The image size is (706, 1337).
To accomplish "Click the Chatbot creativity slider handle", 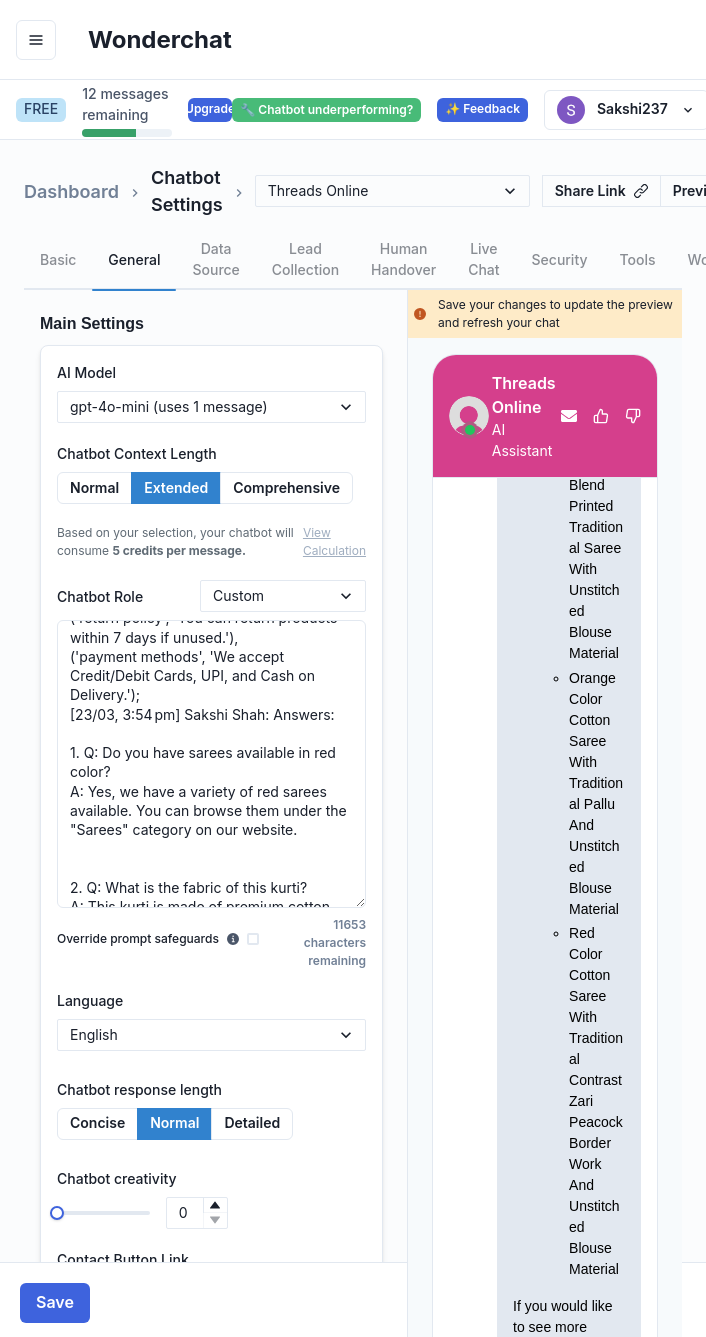I will click(x=57, y=1213).
